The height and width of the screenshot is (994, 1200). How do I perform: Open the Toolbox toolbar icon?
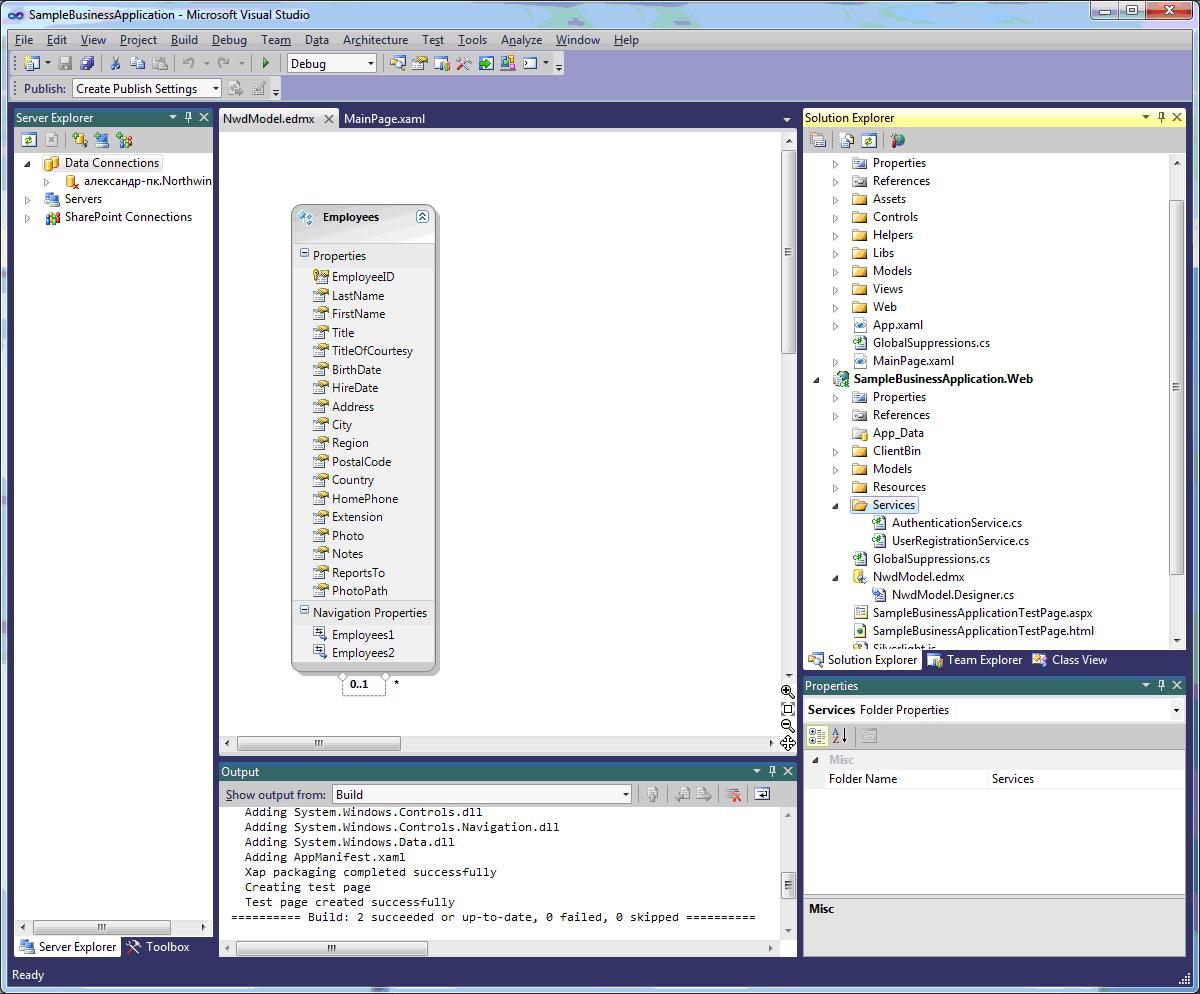[464, 63]
